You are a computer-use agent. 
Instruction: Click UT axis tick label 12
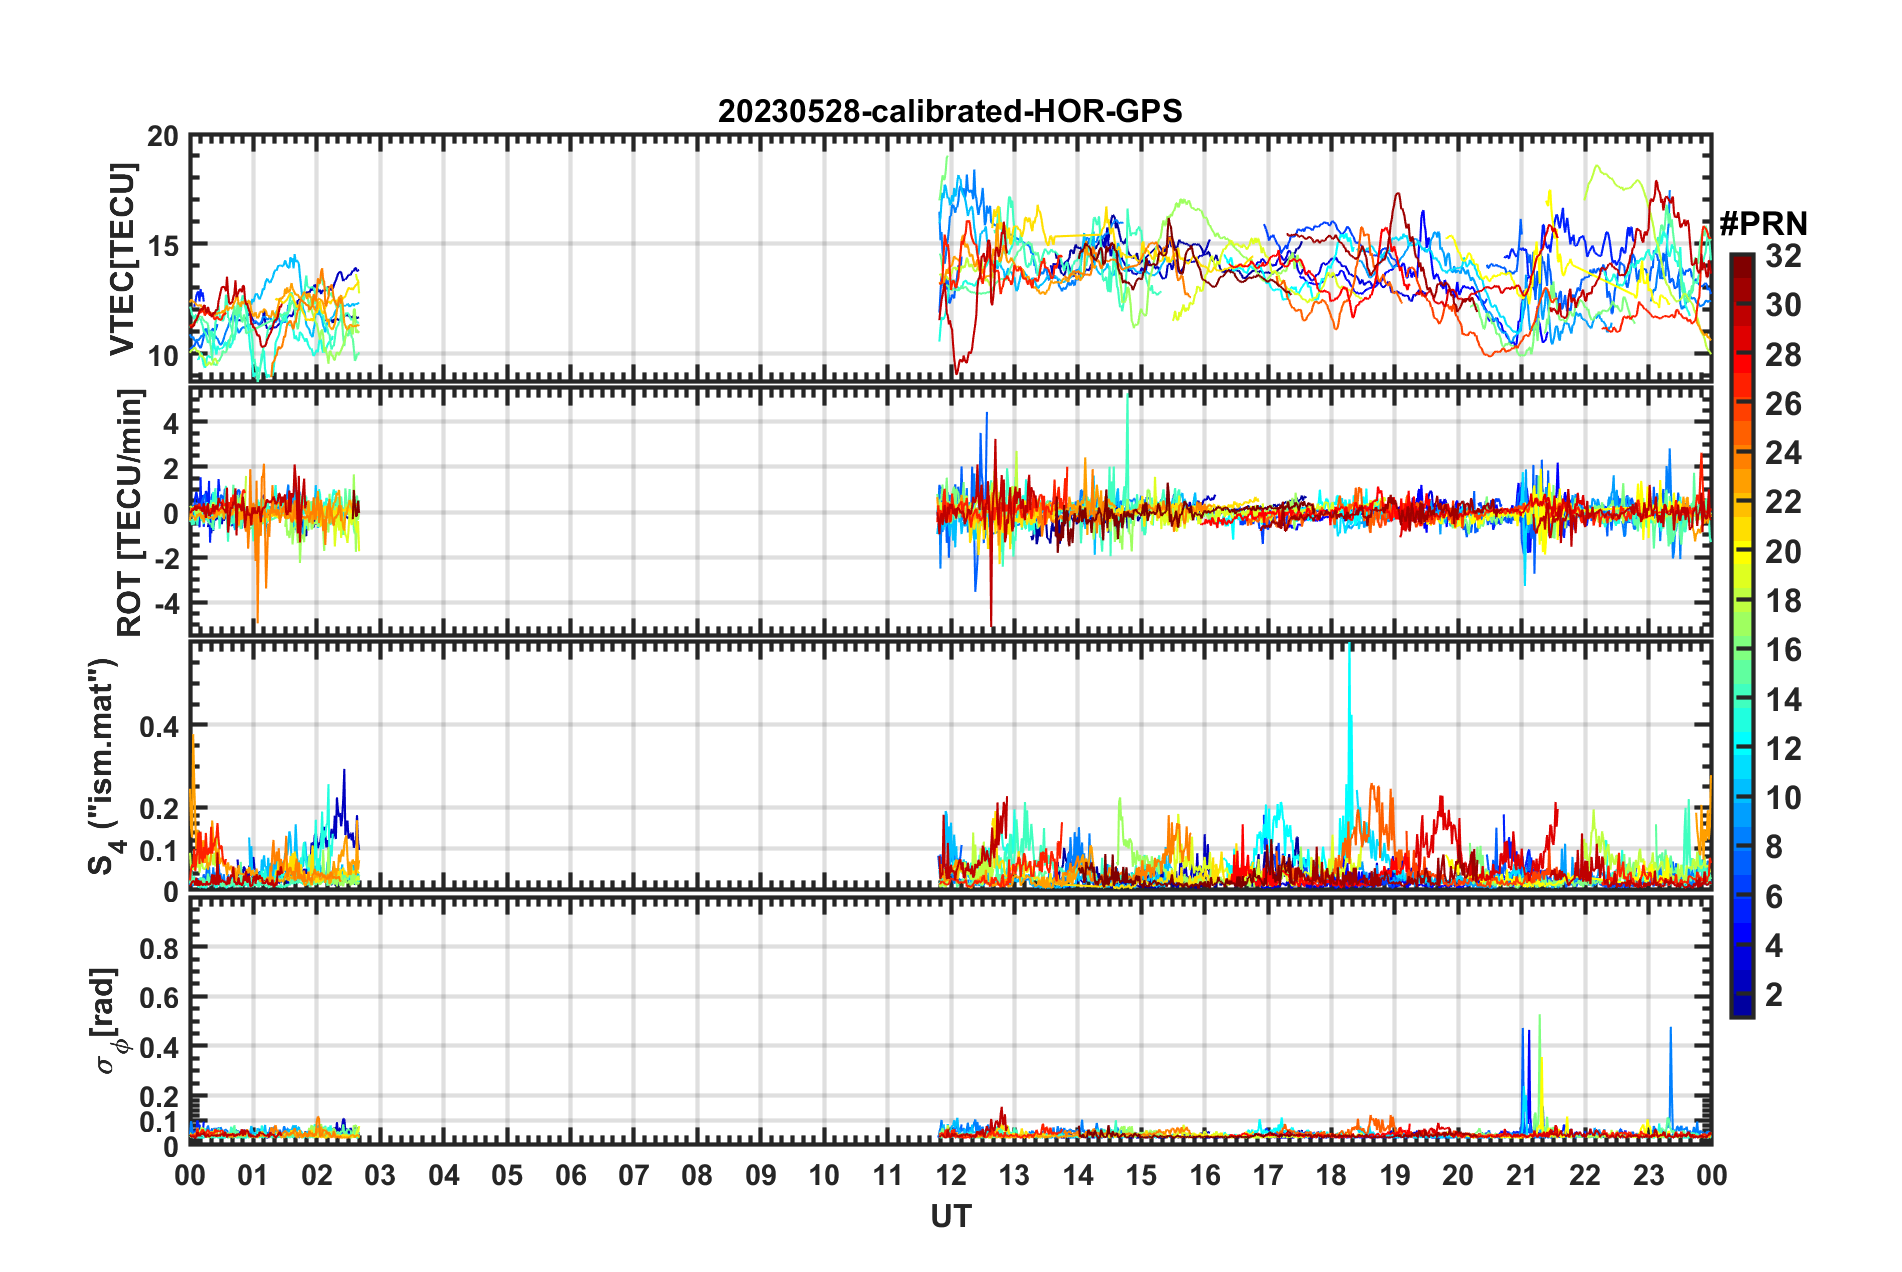pyautogui.click(x=951, y=1175)
